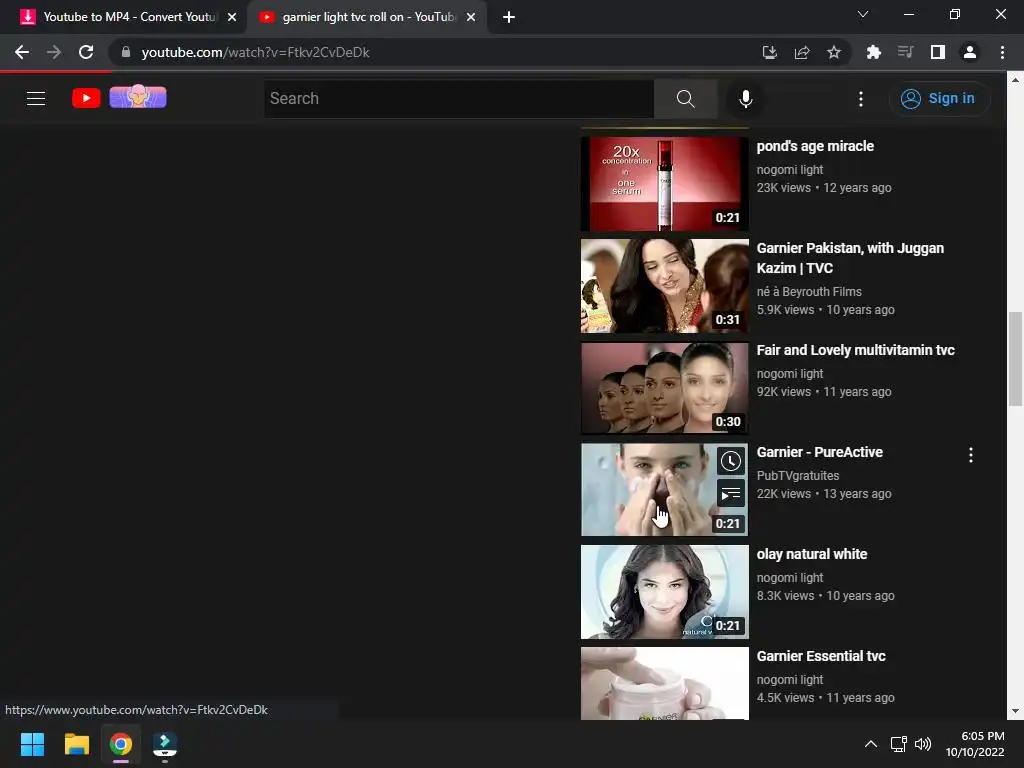Bookmark this tab with star icon
1024x768 pixels.
pos(834,52)
